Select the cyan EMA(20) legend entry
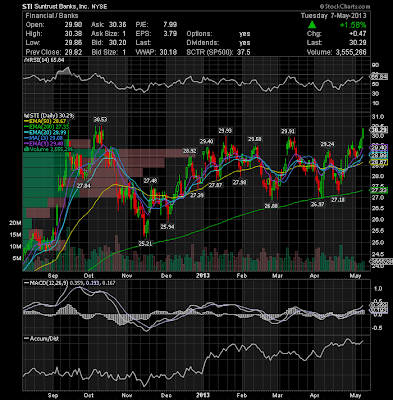393x400 pixels. point(45,133)
